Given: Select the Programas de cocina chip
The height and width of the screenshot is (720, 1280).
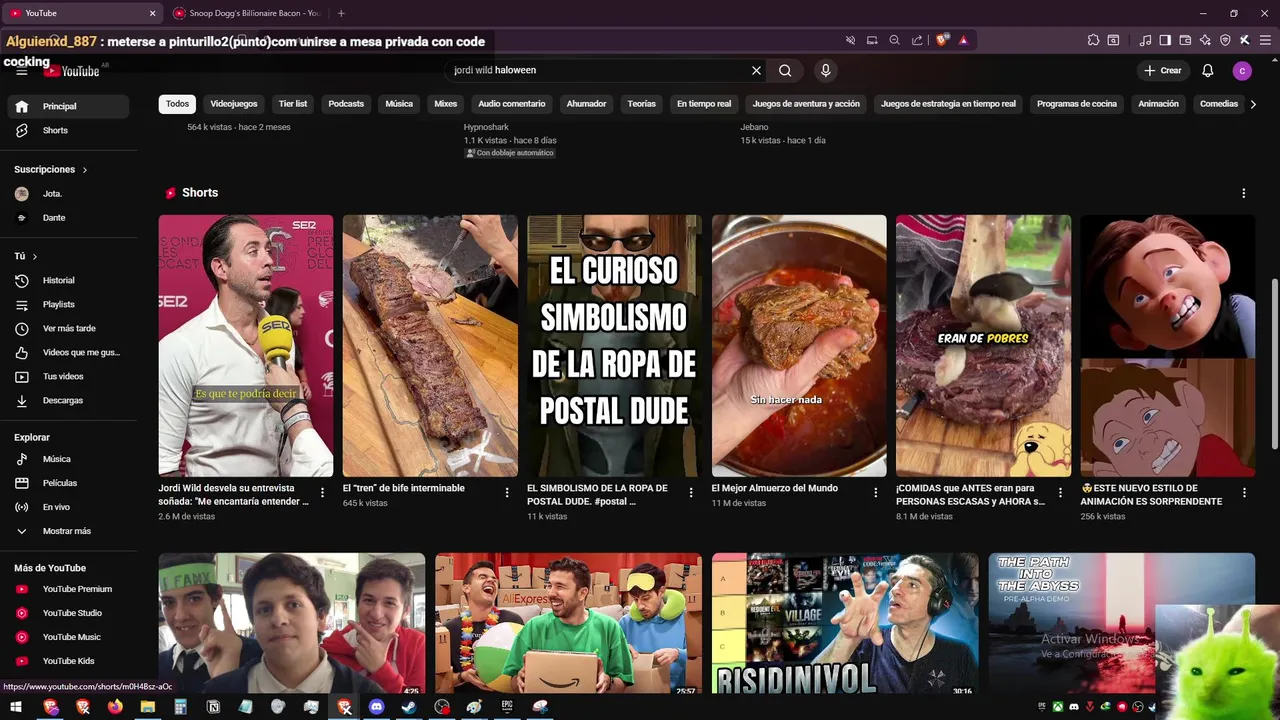Looking at the screenshot, I should pyautogui.click(x=1077, y=104).
